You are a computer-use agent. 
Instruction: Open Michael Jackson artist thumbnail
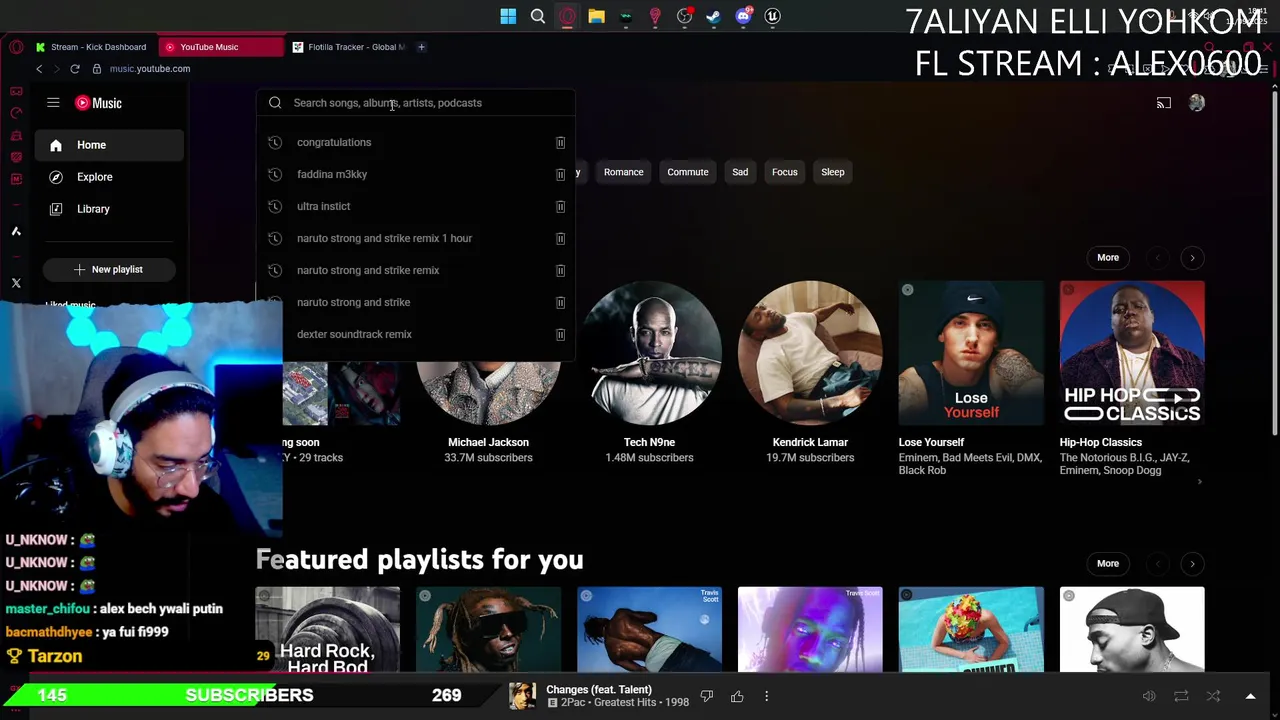488,393
